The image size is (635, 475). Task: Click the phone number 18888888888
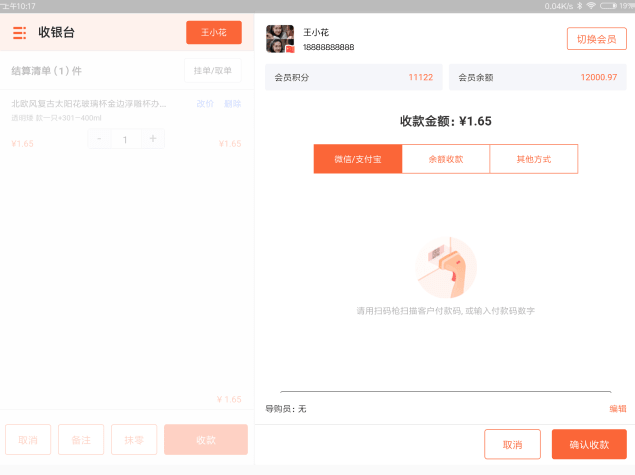(x=328, y=47)
